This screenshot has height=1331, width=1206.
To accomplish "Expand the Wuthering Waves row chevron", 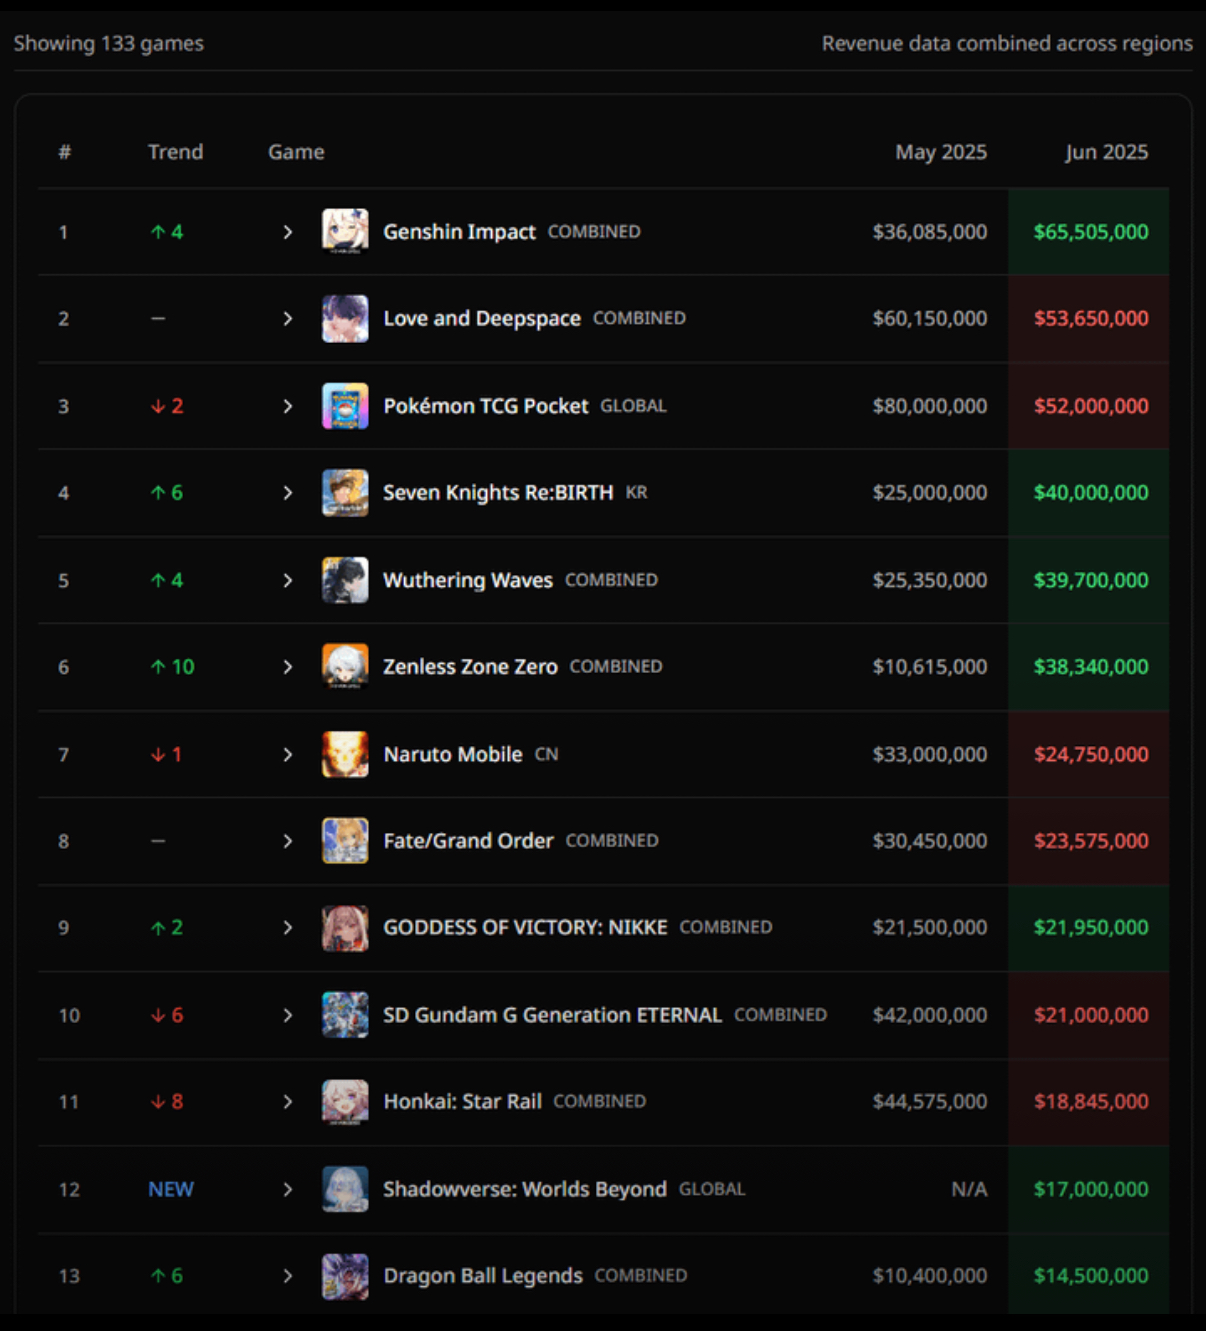I will coord(288,580).
